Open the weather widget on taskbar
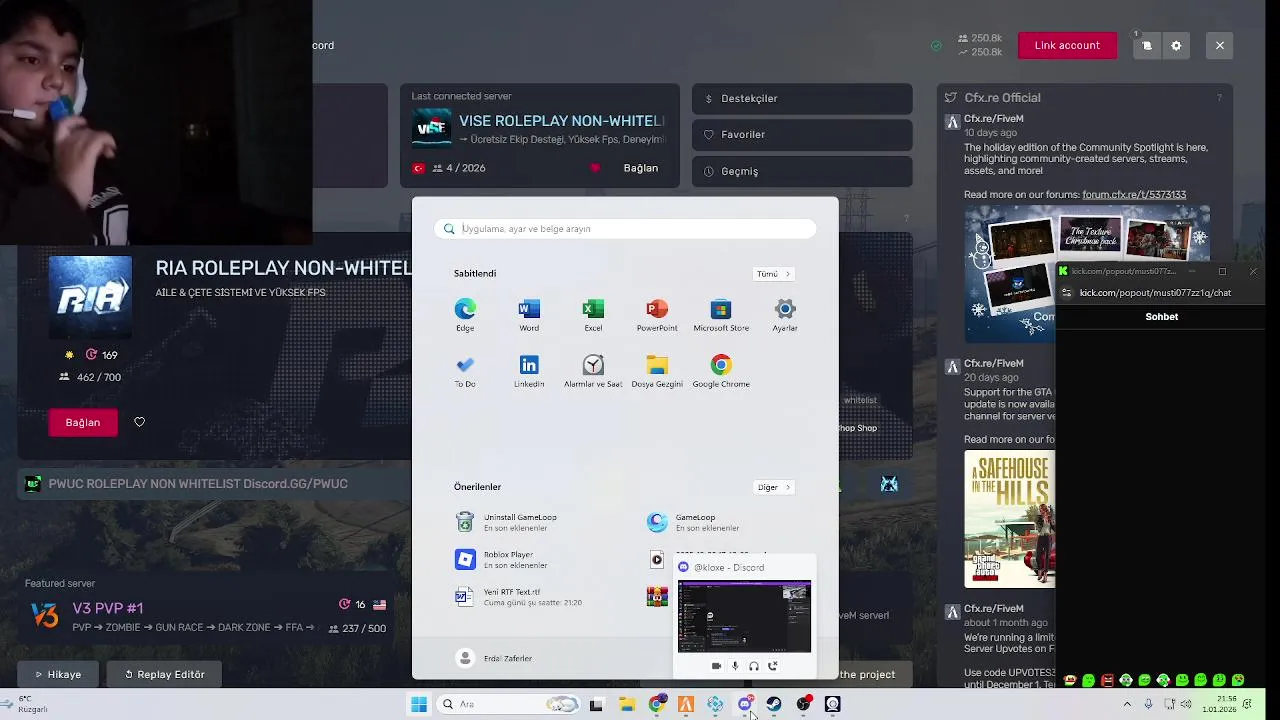 26,704
